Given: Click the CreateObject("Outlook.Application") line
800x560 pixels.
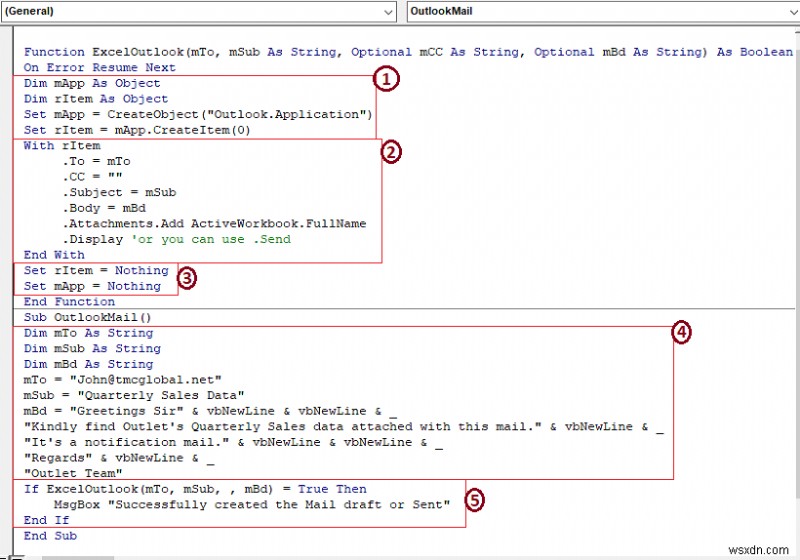Looking at the screenshot, I should (x=198, y=114).
